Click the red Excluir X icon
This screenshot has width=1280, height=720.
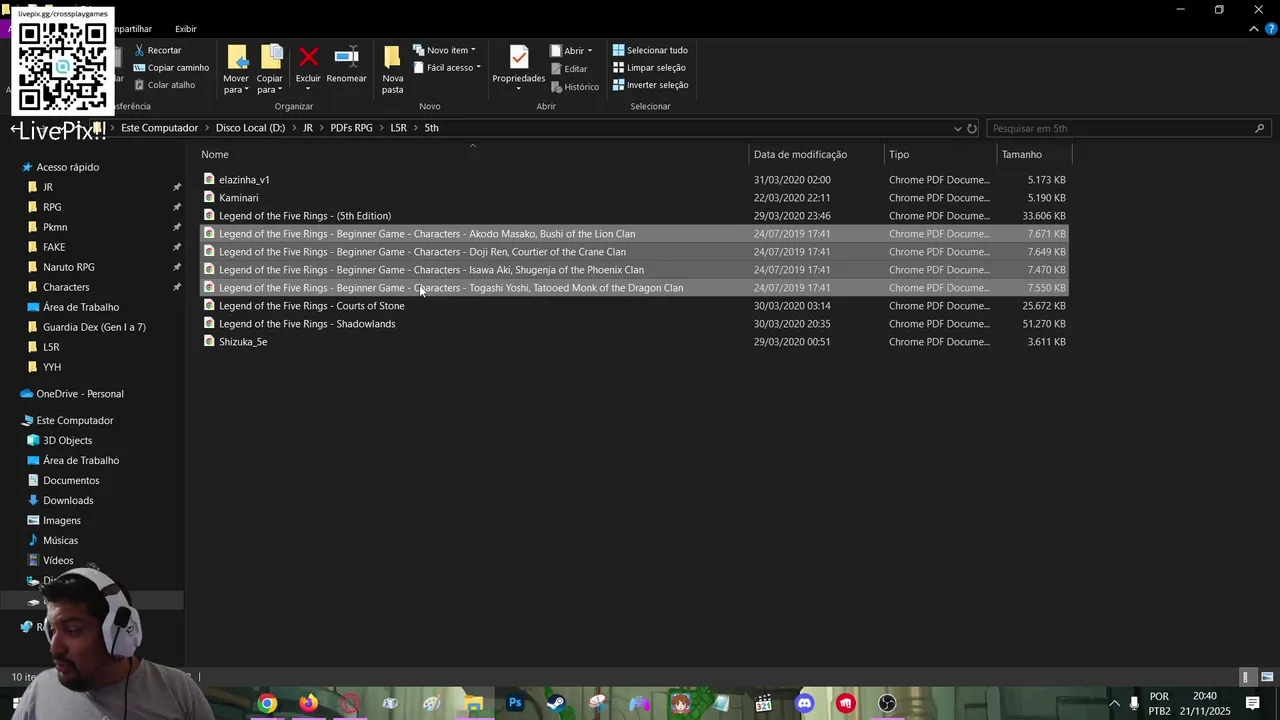coord(308,57)
